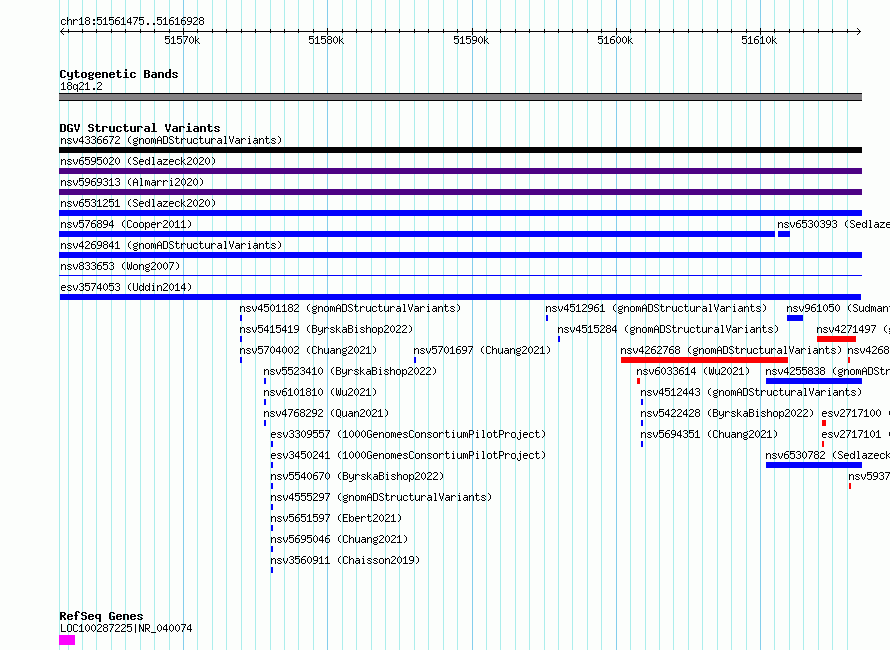Open variant esv2717101 label
The image size is (890, 650).
click(855, 434)
